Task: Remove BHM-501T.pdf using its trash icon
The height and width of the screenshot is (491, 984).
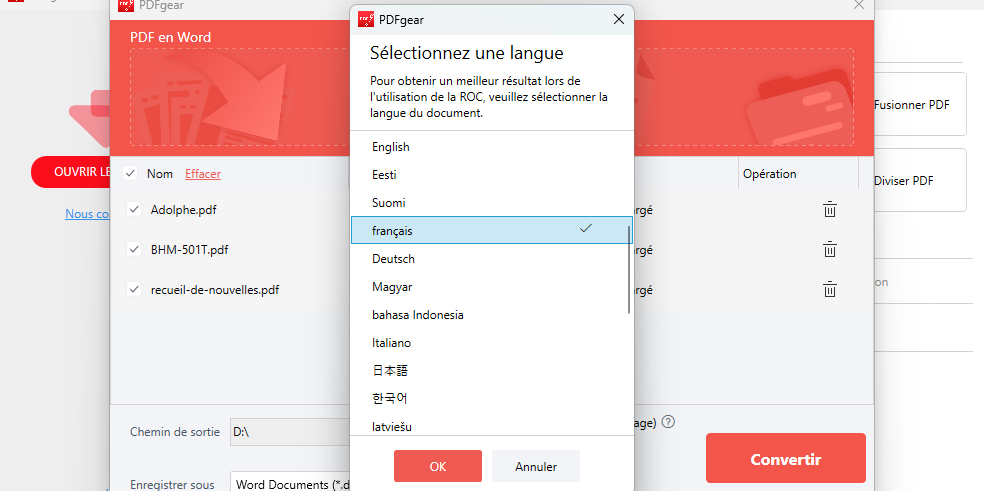Action: [x=830, y=249]
